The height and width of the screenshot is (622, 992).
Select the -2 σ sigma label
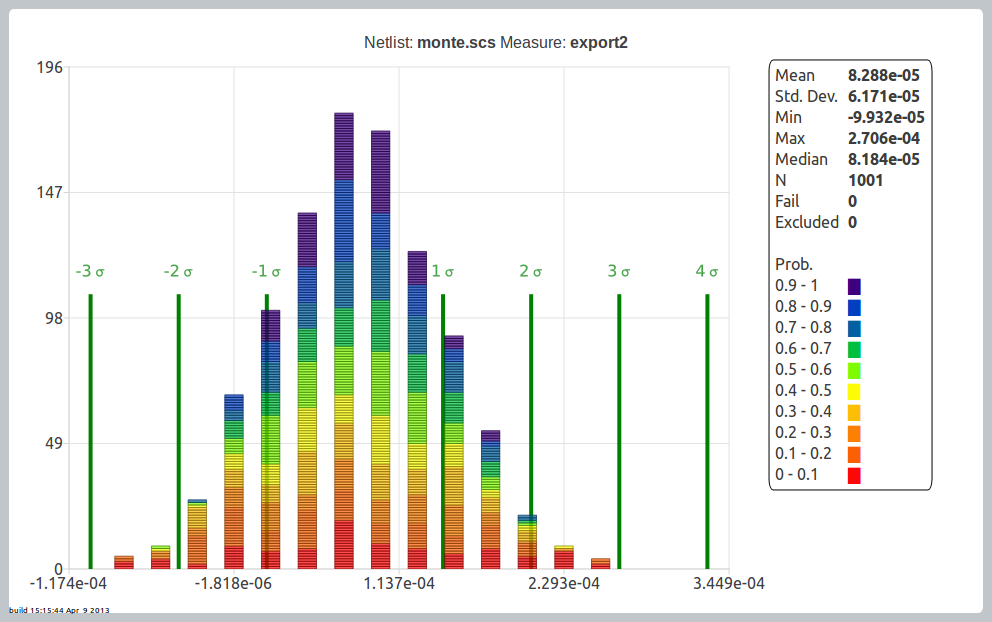[x=178, y=271]
